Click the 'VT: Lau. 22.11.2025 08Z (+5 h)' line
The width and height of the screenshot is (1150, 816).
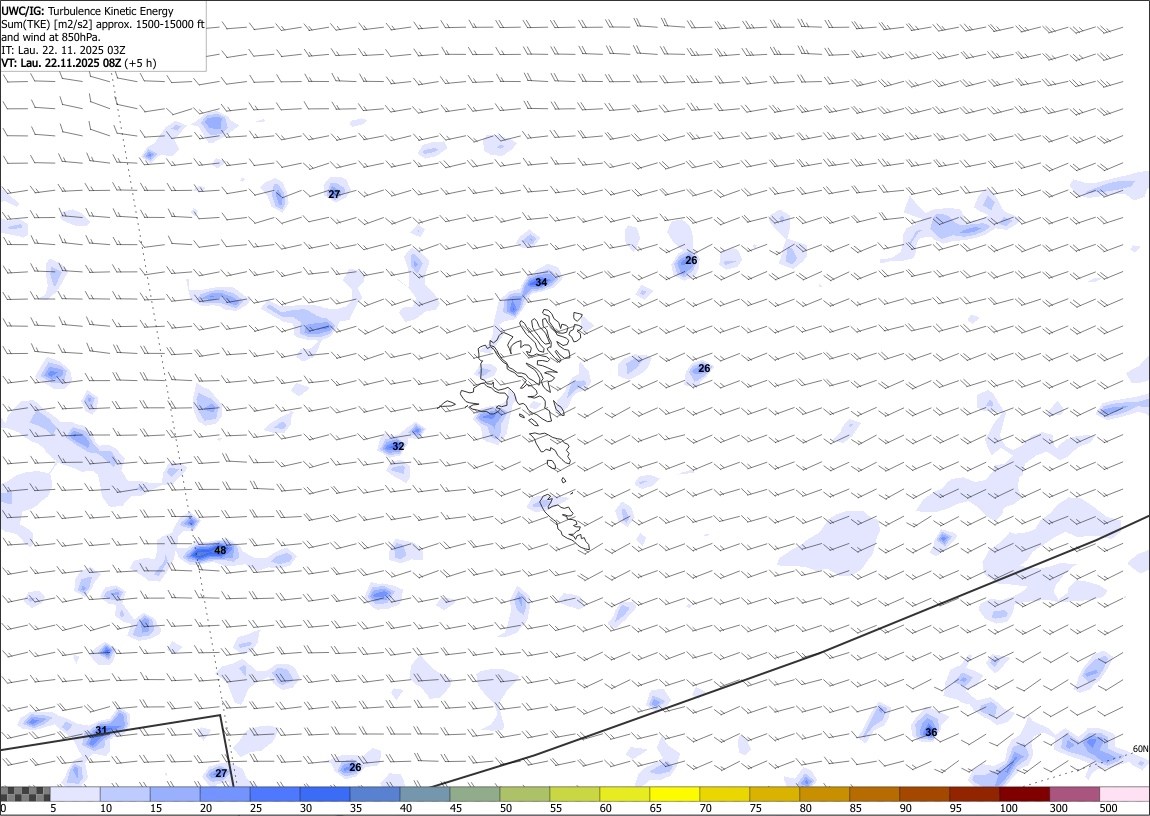tap(78, 63)
